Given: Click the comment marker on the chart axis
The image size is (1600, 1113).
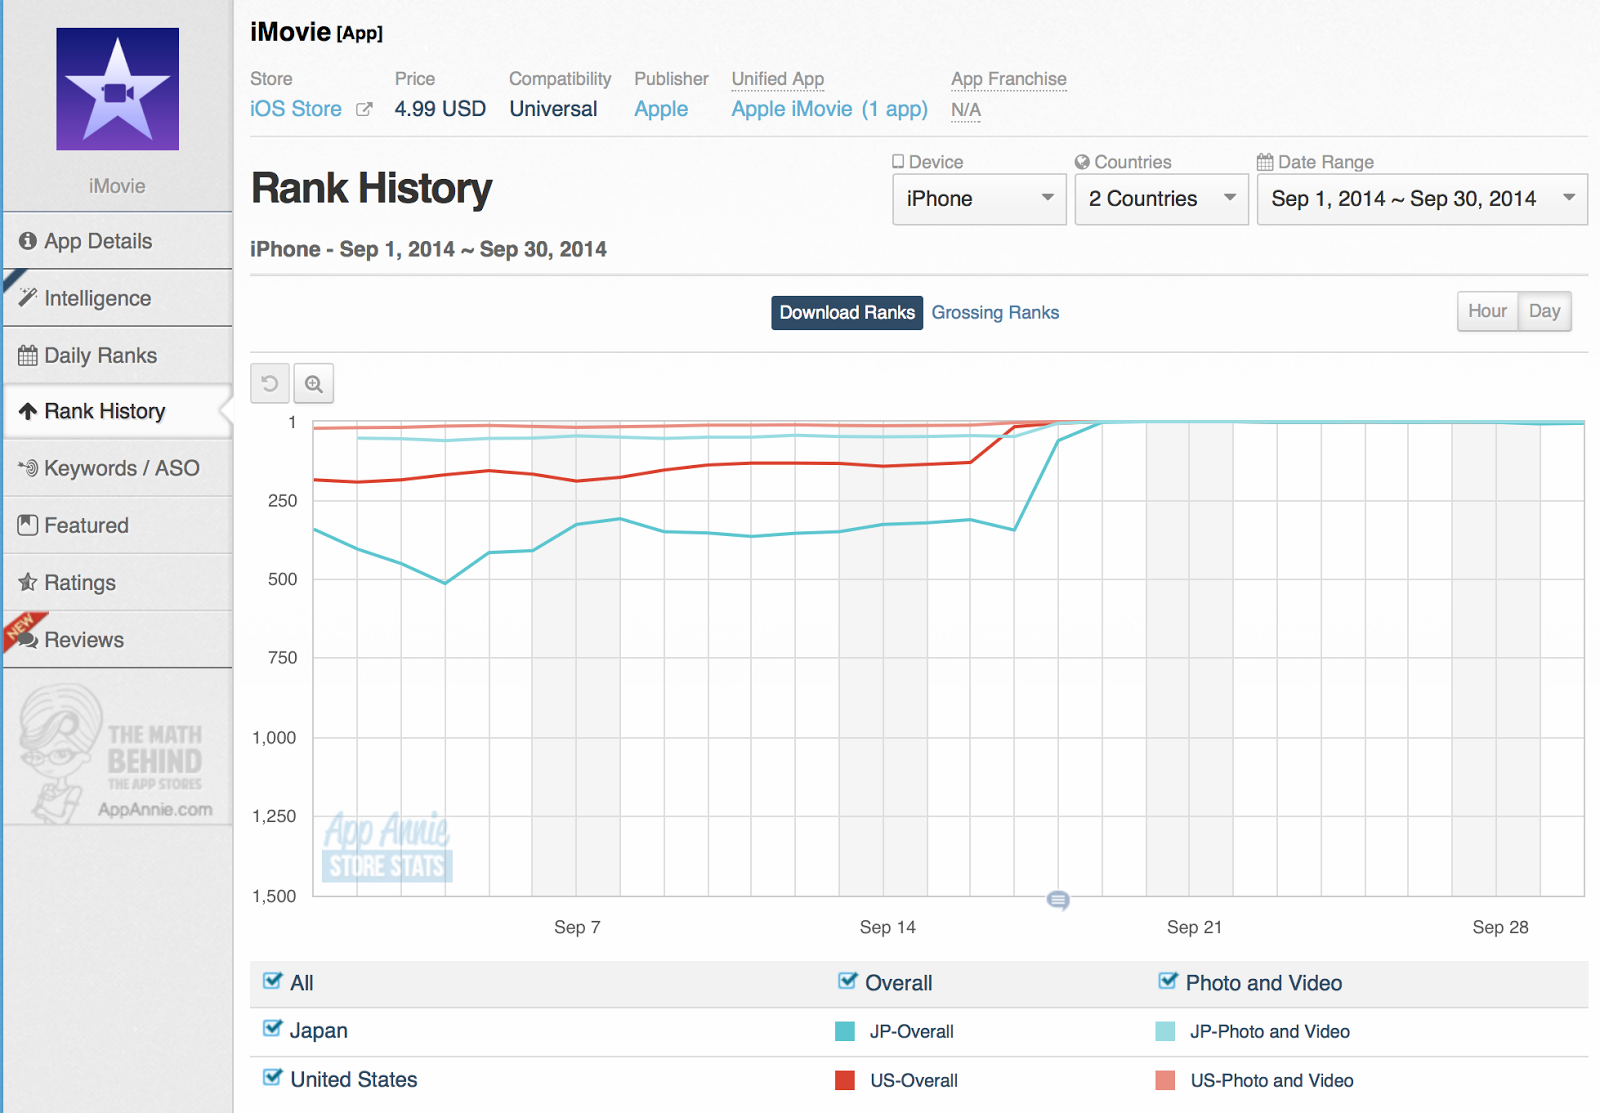Looking at the screenshot, I should 1058,900.
